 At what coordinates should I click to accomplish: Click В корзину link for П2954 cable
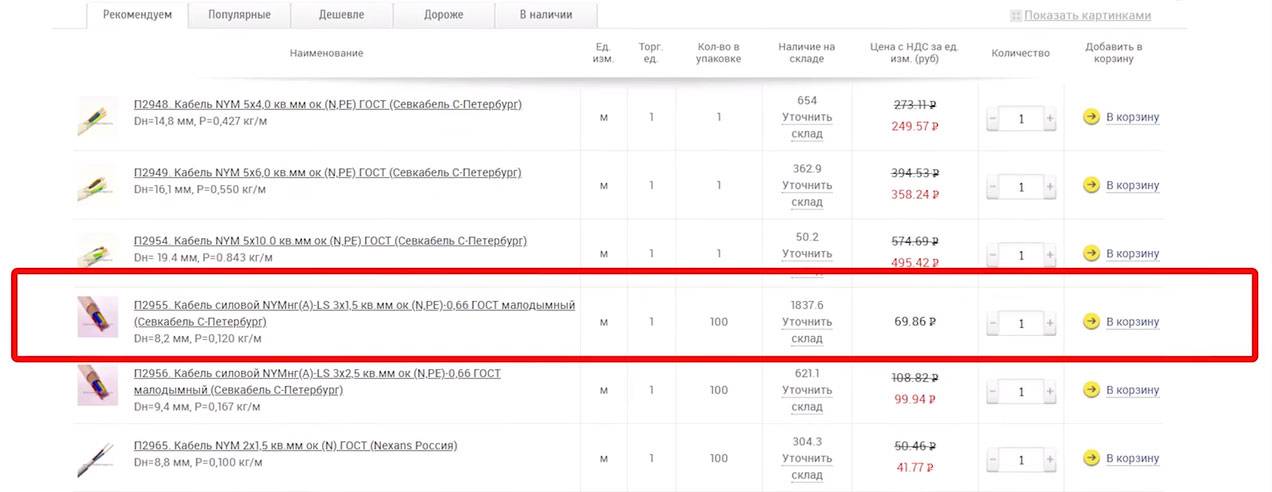[1132, 254]
